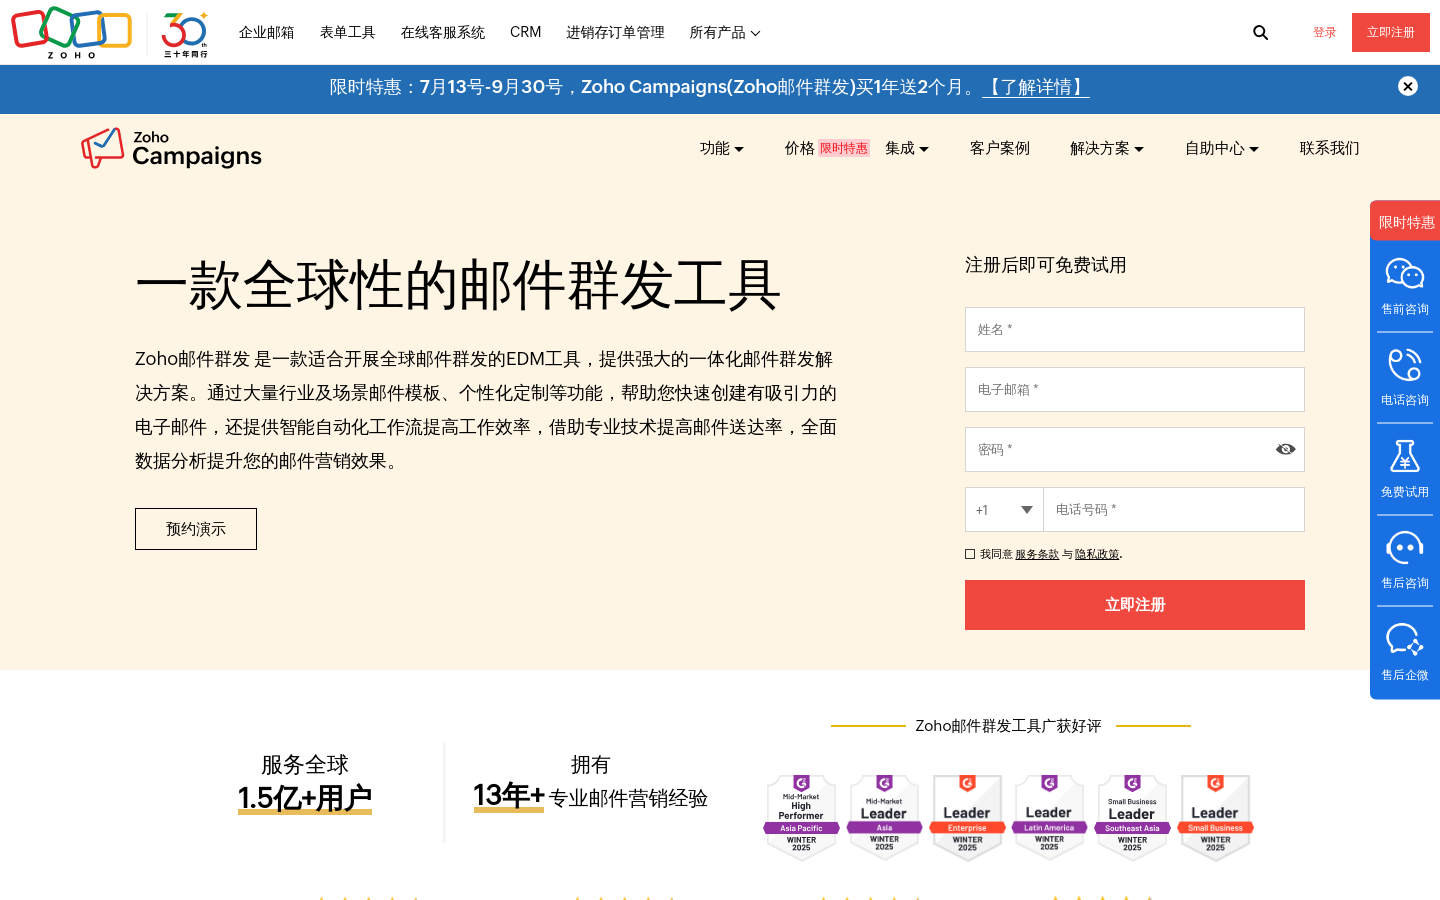Expand the 集成 menu
Viewport: 1440px width, 900px height.
click(907, 148)
